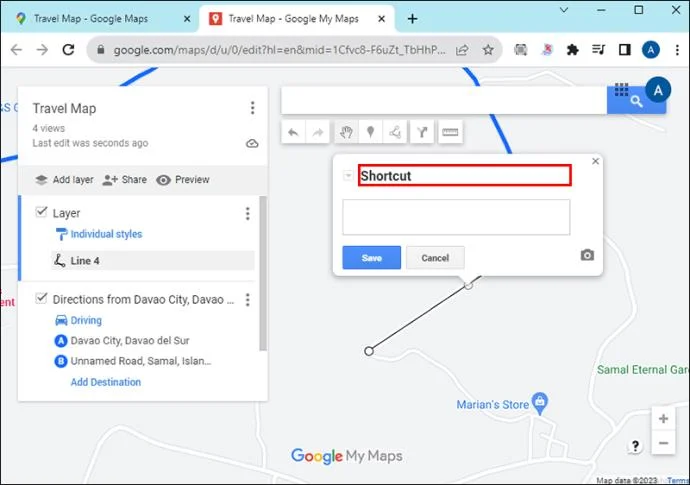This screenshot has width=690, height=485.
Task: Open a new browser tab
Action: [412, 19]
